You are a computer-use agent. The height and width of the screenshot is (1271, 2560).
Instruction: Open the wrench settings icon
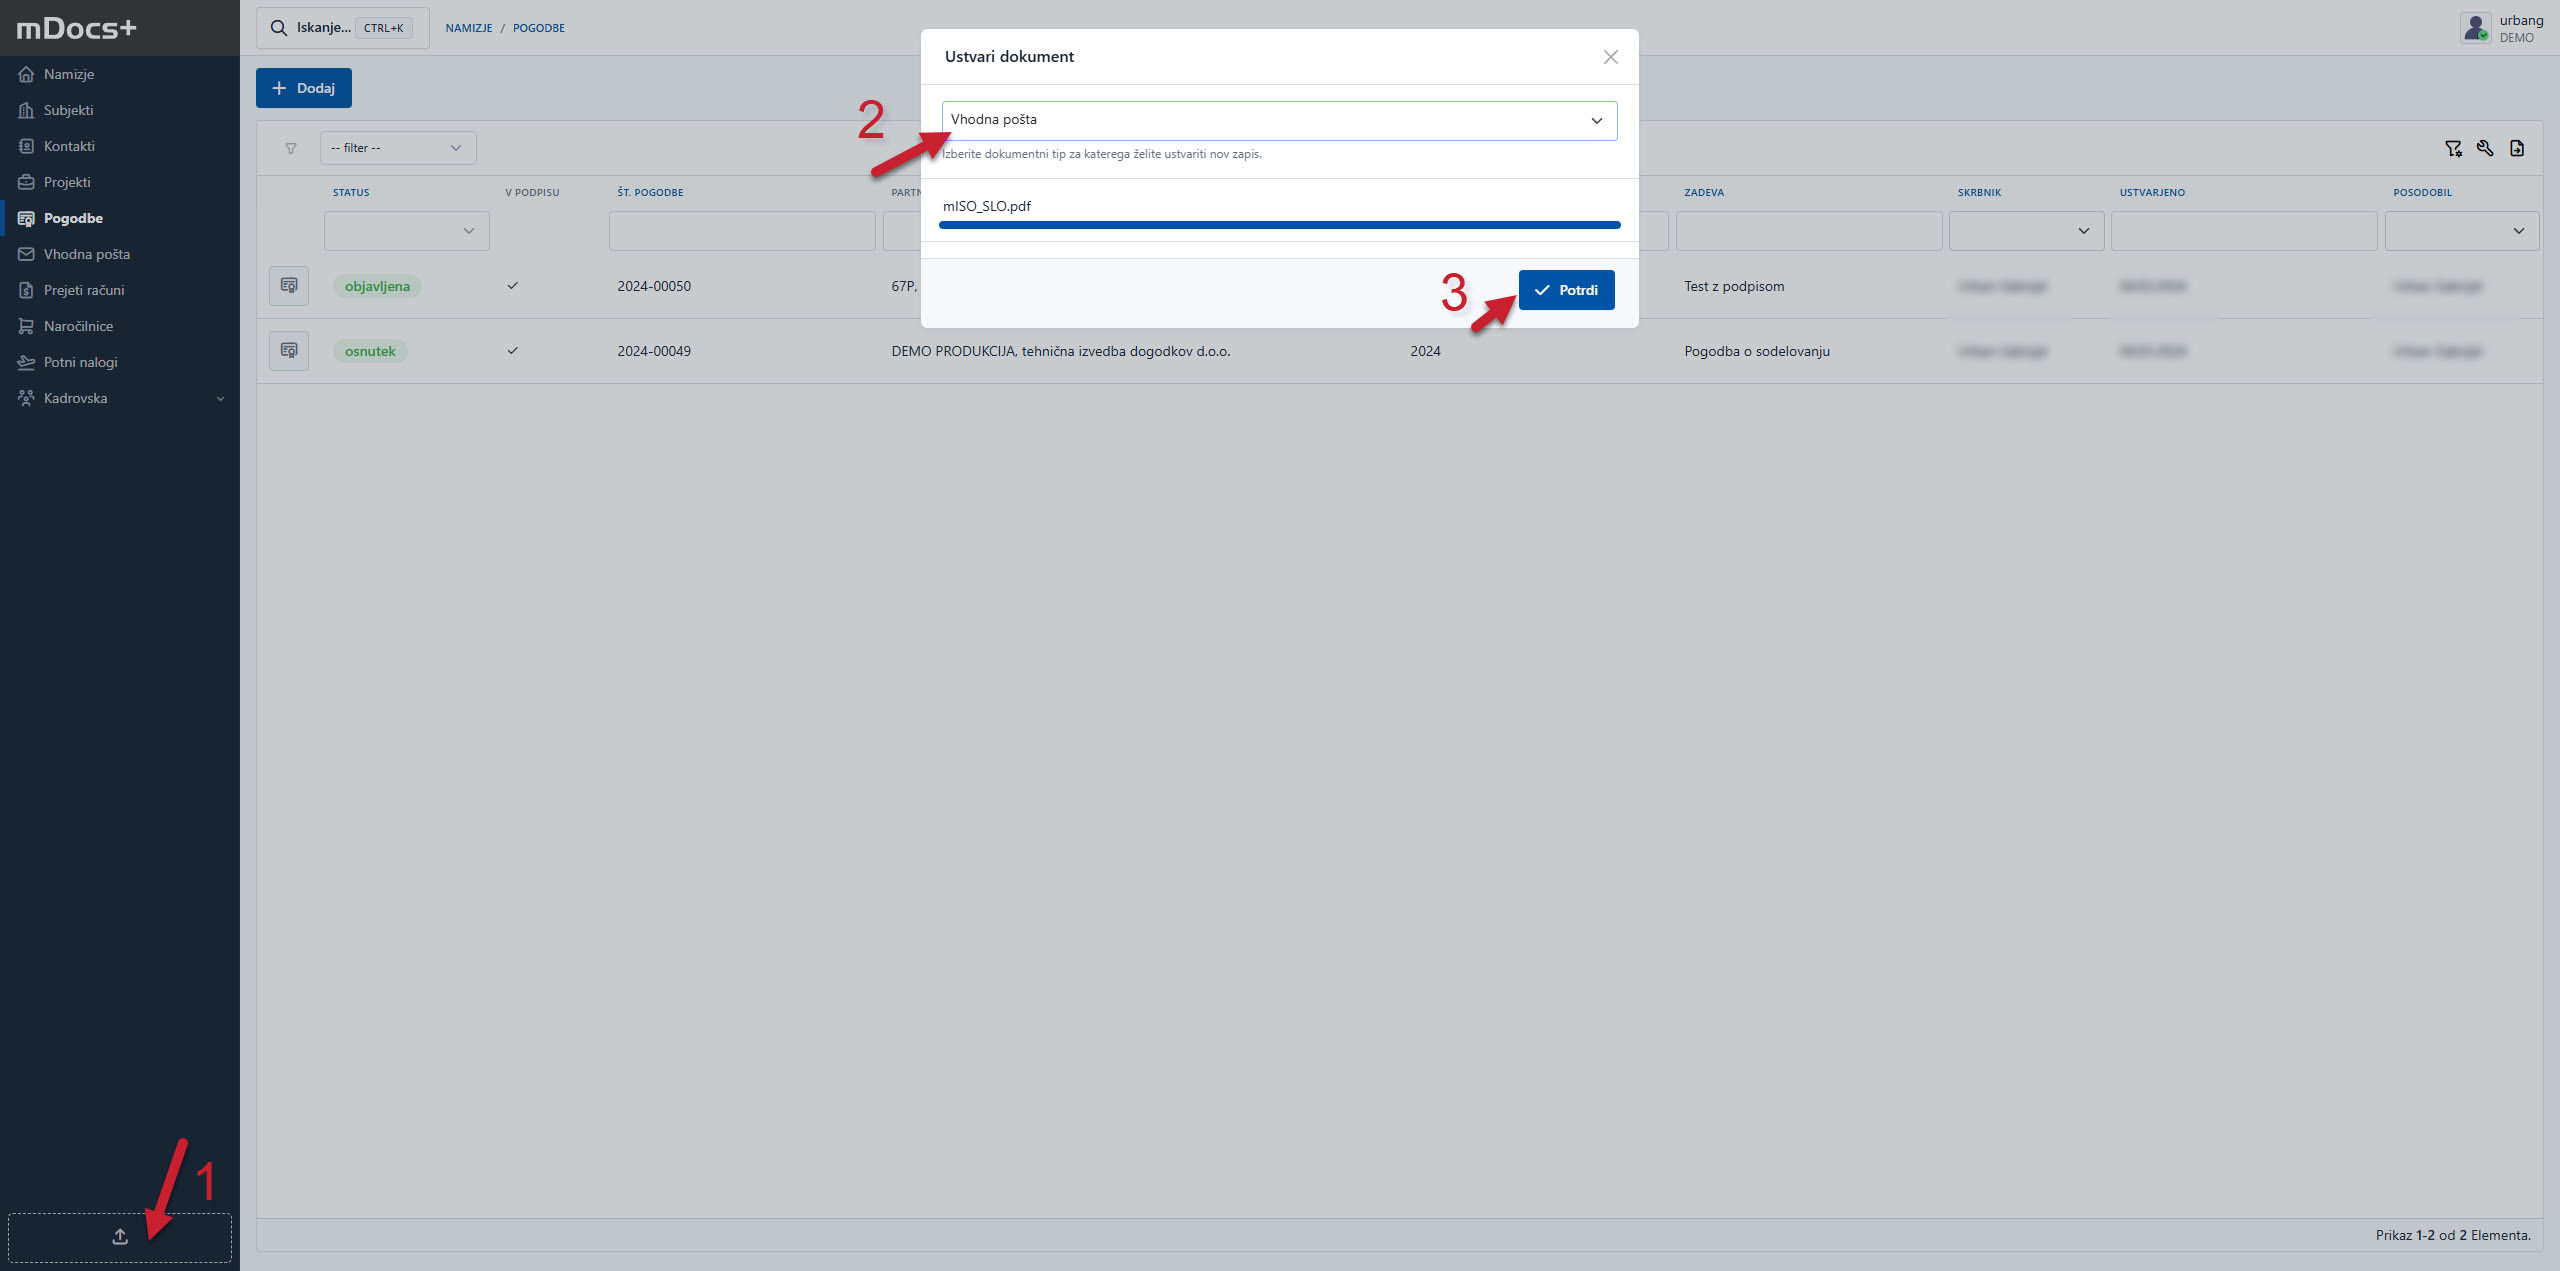(2485, 149)
